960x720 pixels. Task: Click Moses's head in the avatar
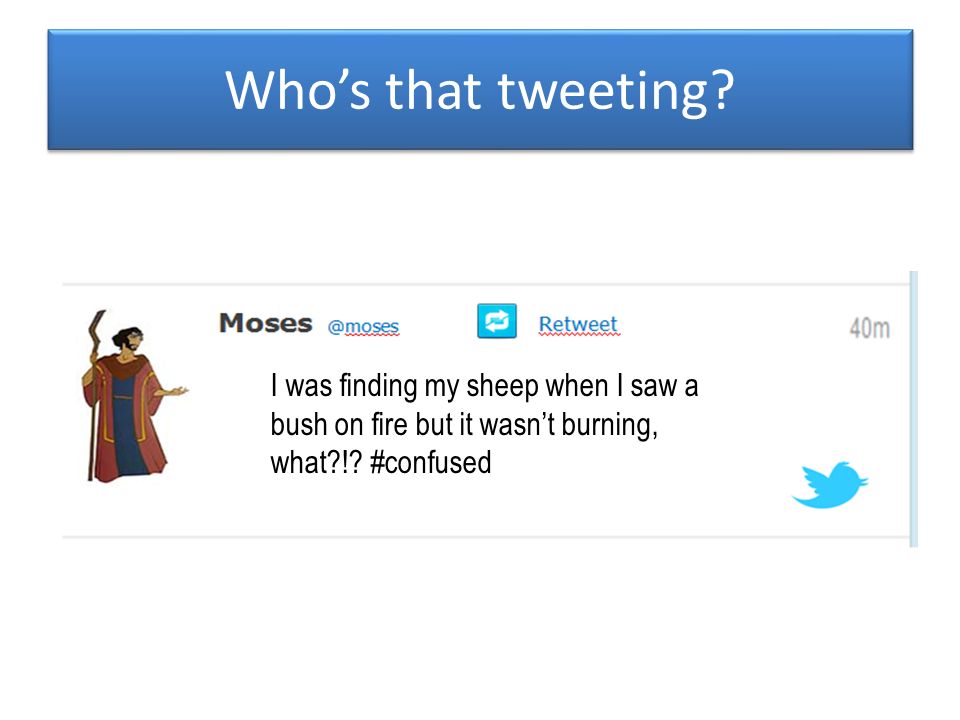tap(129, 340)
